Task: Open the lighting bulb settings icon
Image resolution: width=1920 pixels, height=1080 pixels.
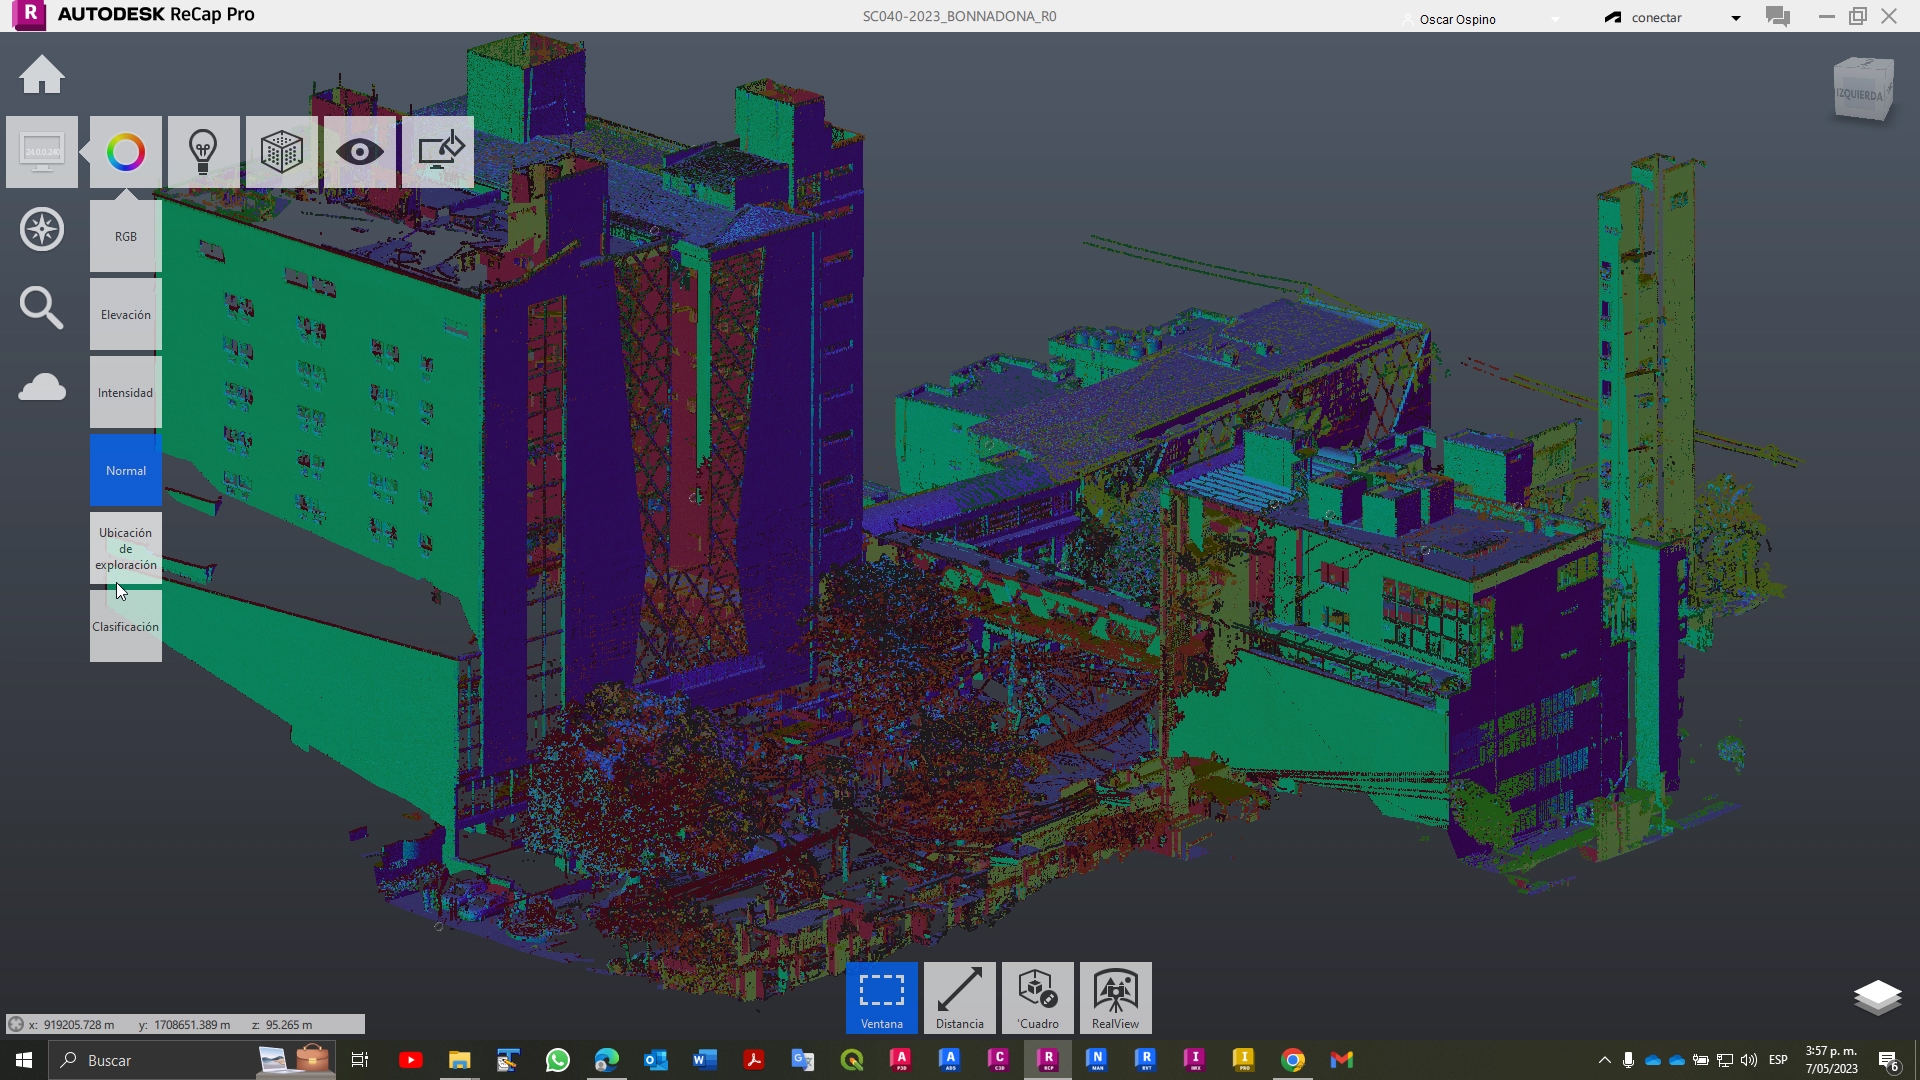Action: 204,152
